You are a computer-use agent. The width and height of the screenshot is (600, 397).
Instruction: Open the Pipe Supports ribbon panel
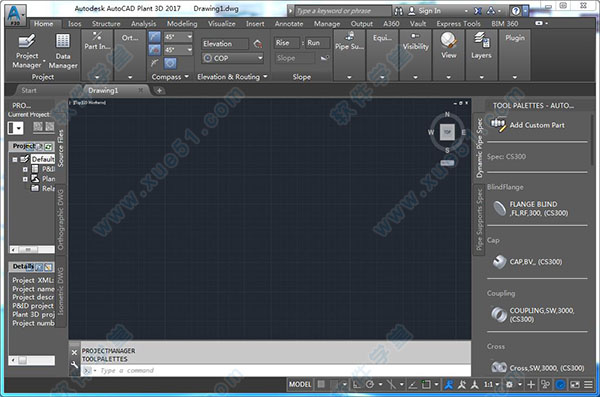(349, 42)
